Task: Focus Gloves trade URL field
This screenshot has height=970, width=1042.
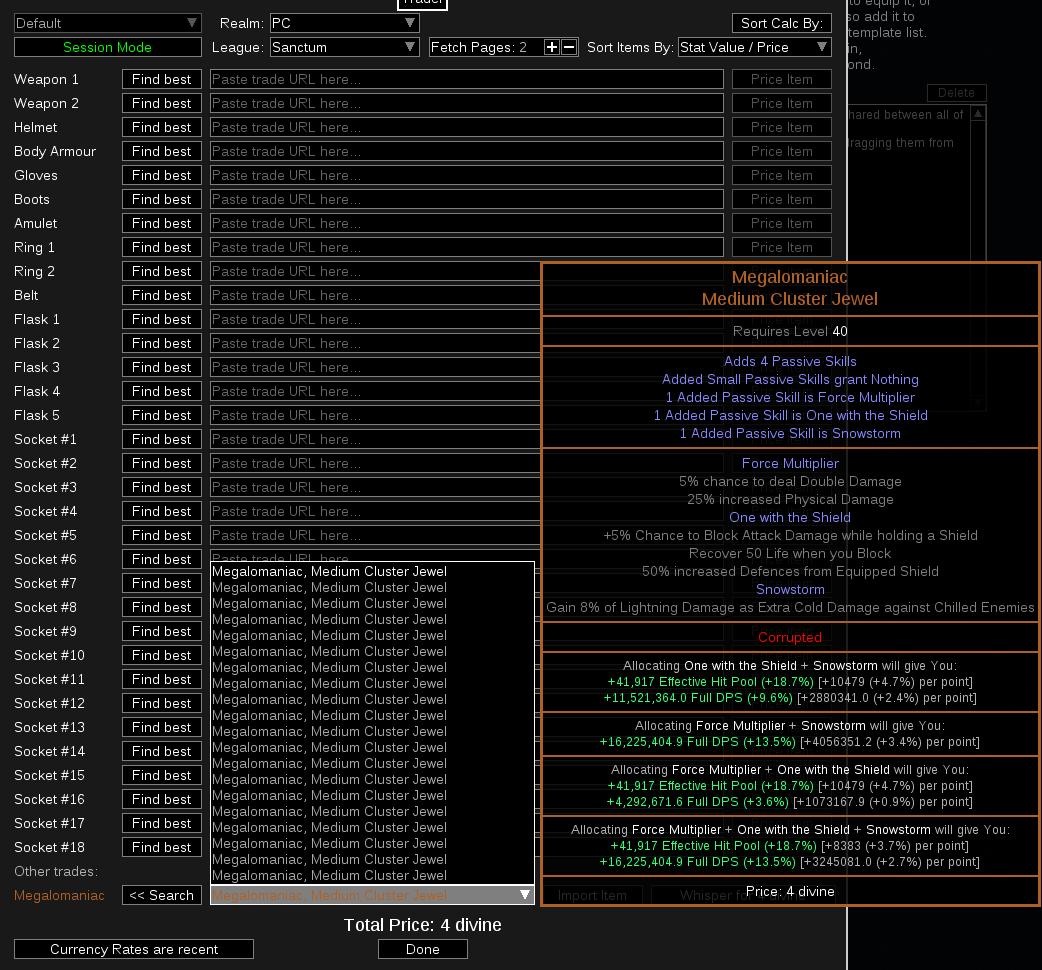Action: pyautogui.click(x=467, y=175)
